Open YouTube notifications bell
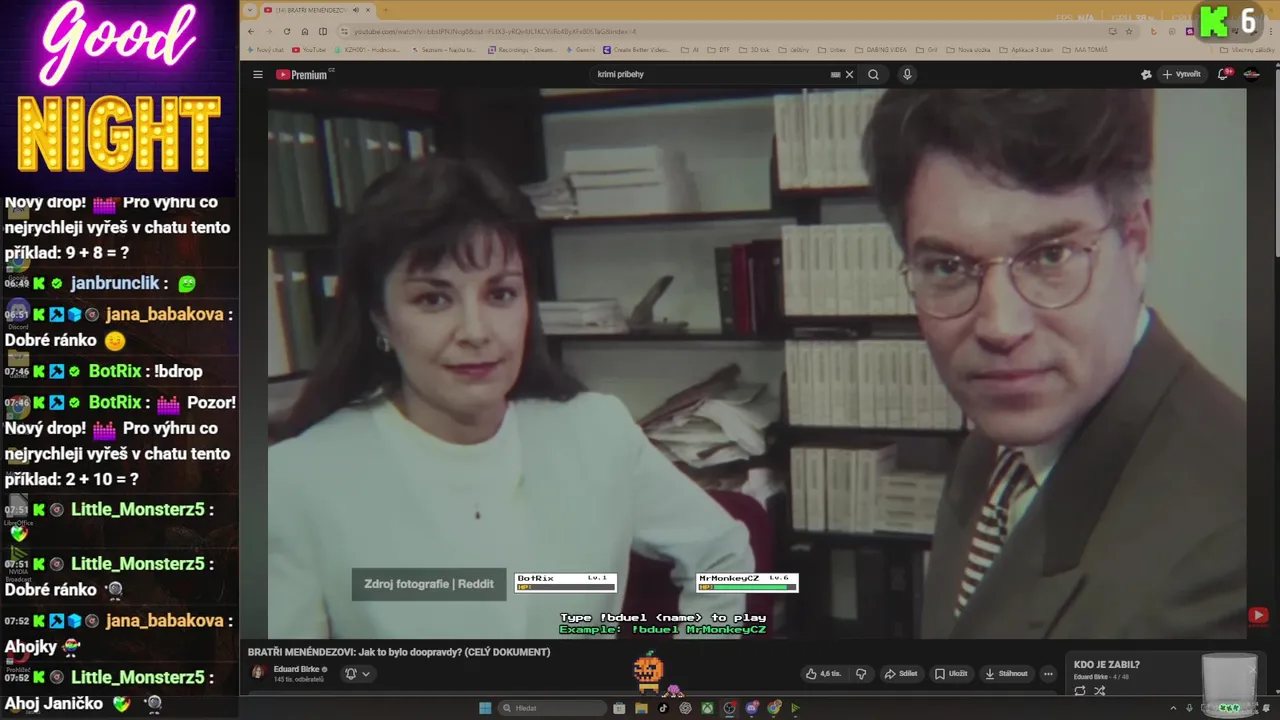 point(1223,74)
